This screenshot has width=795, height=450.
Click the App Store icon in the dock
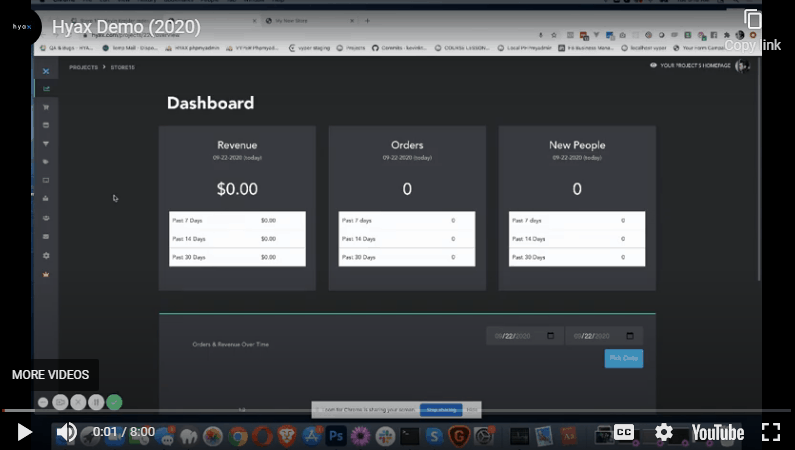[311, 436]
